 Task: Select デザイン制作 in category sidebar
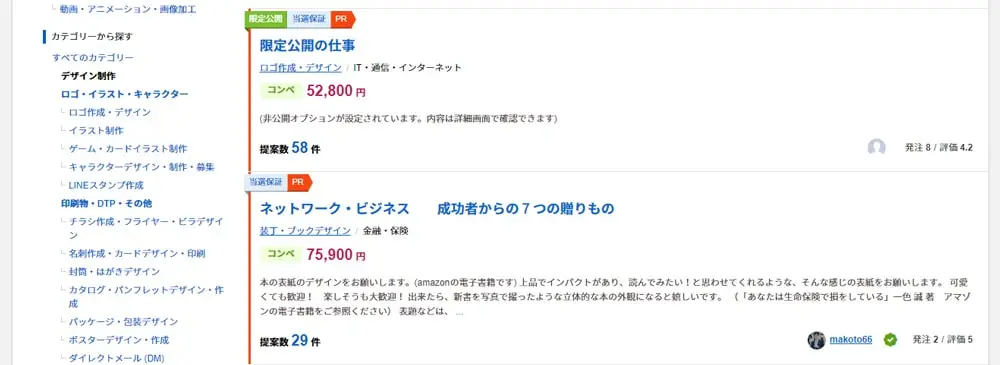pos(88,75)
